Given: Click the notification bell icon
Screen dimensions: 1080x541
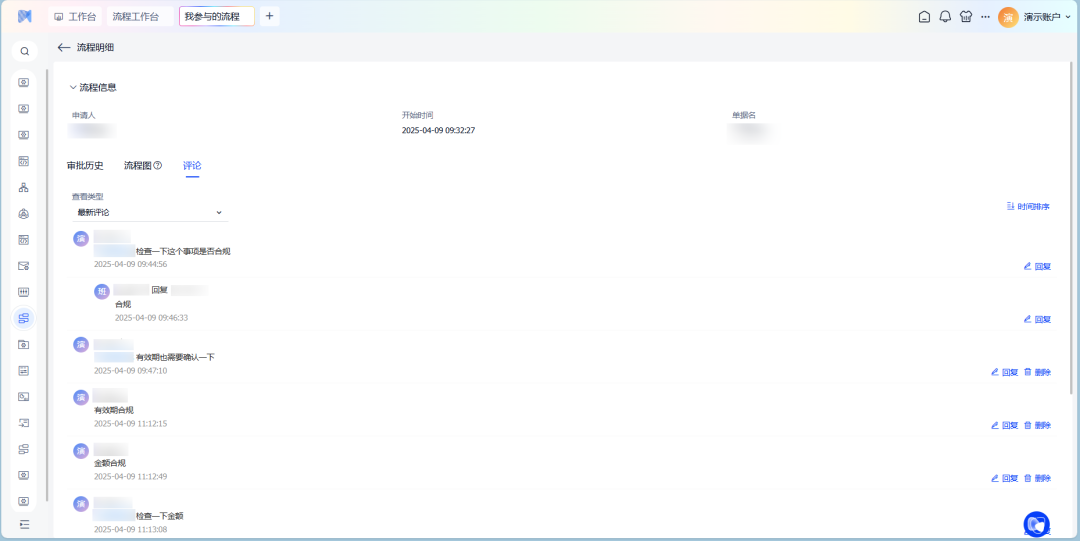Looking at the screenshot, I should [x=945, y=17].
